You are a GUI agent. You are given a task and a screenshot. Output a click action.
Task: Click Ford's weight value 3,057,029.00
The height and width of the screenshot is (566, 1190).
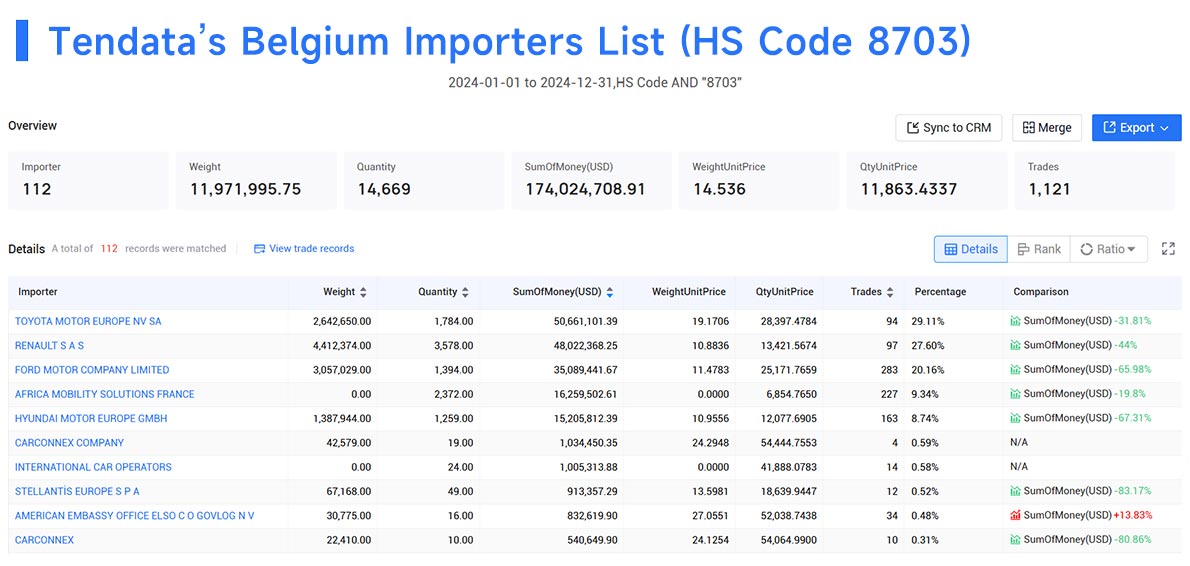[x=342, y=369]
